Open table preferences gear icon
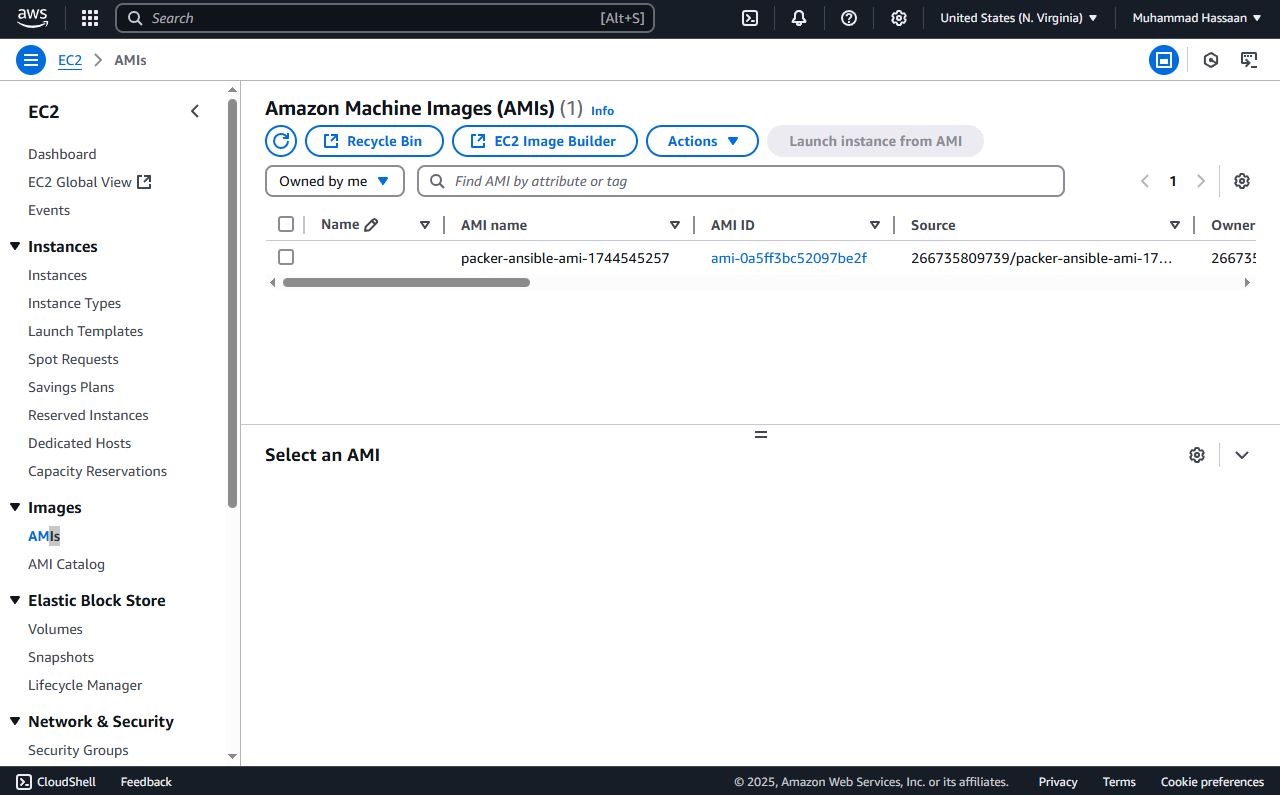 click(x=1242, y=181)
